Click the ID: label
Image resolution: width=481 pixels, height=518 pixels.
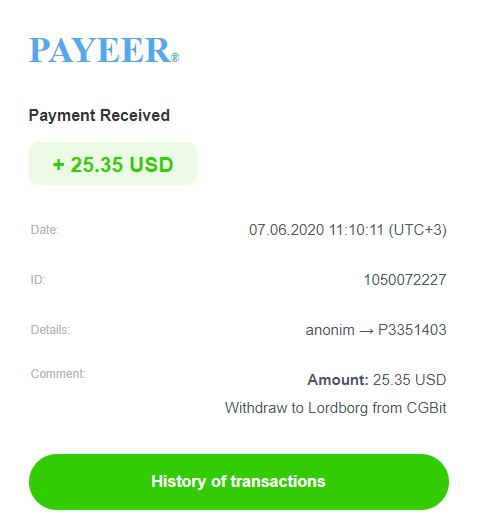tap(38, 280)
